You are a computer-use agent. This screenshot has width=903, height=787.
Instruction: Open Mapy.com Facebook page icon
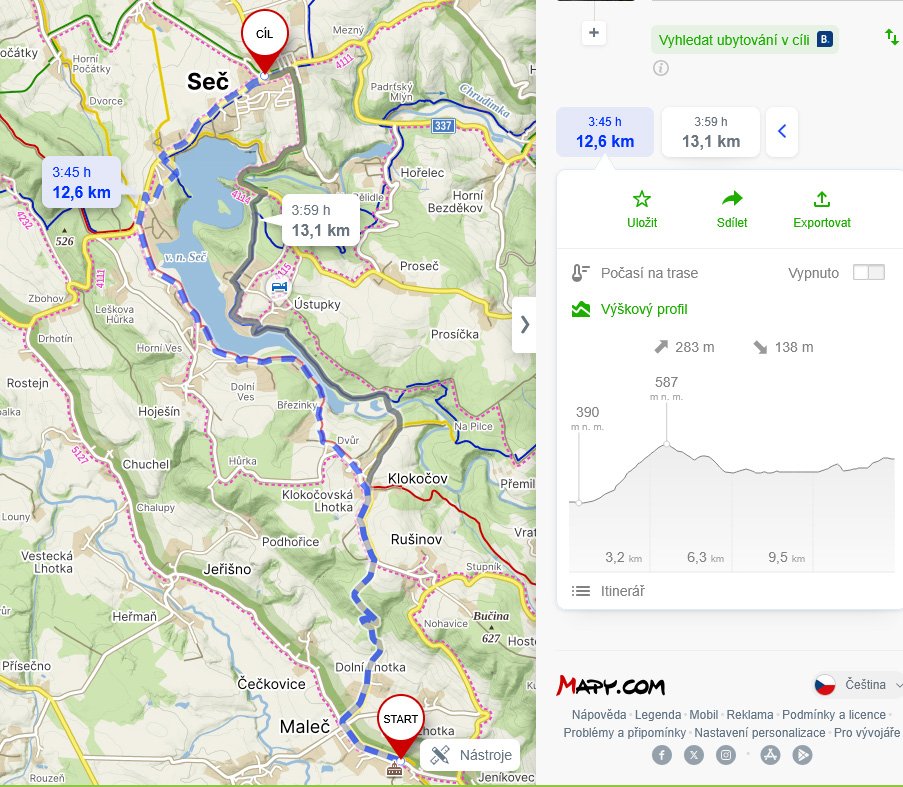click(x=662, y=755)
